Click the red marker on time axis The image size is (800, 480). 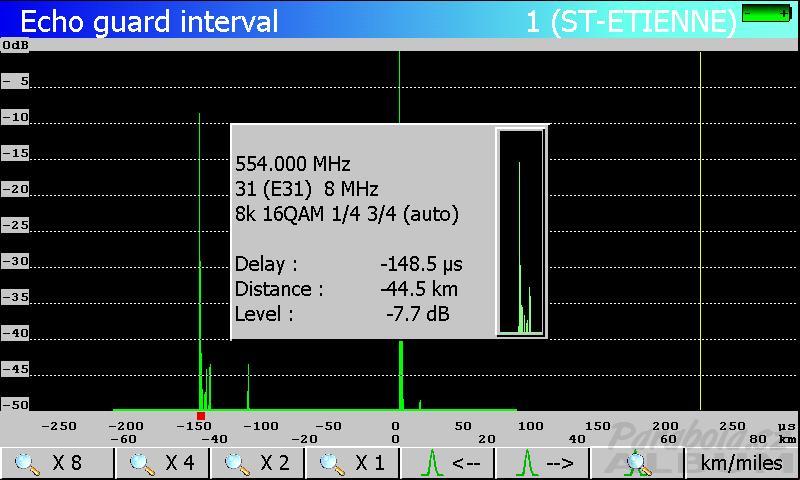click(x=201, y=416)
